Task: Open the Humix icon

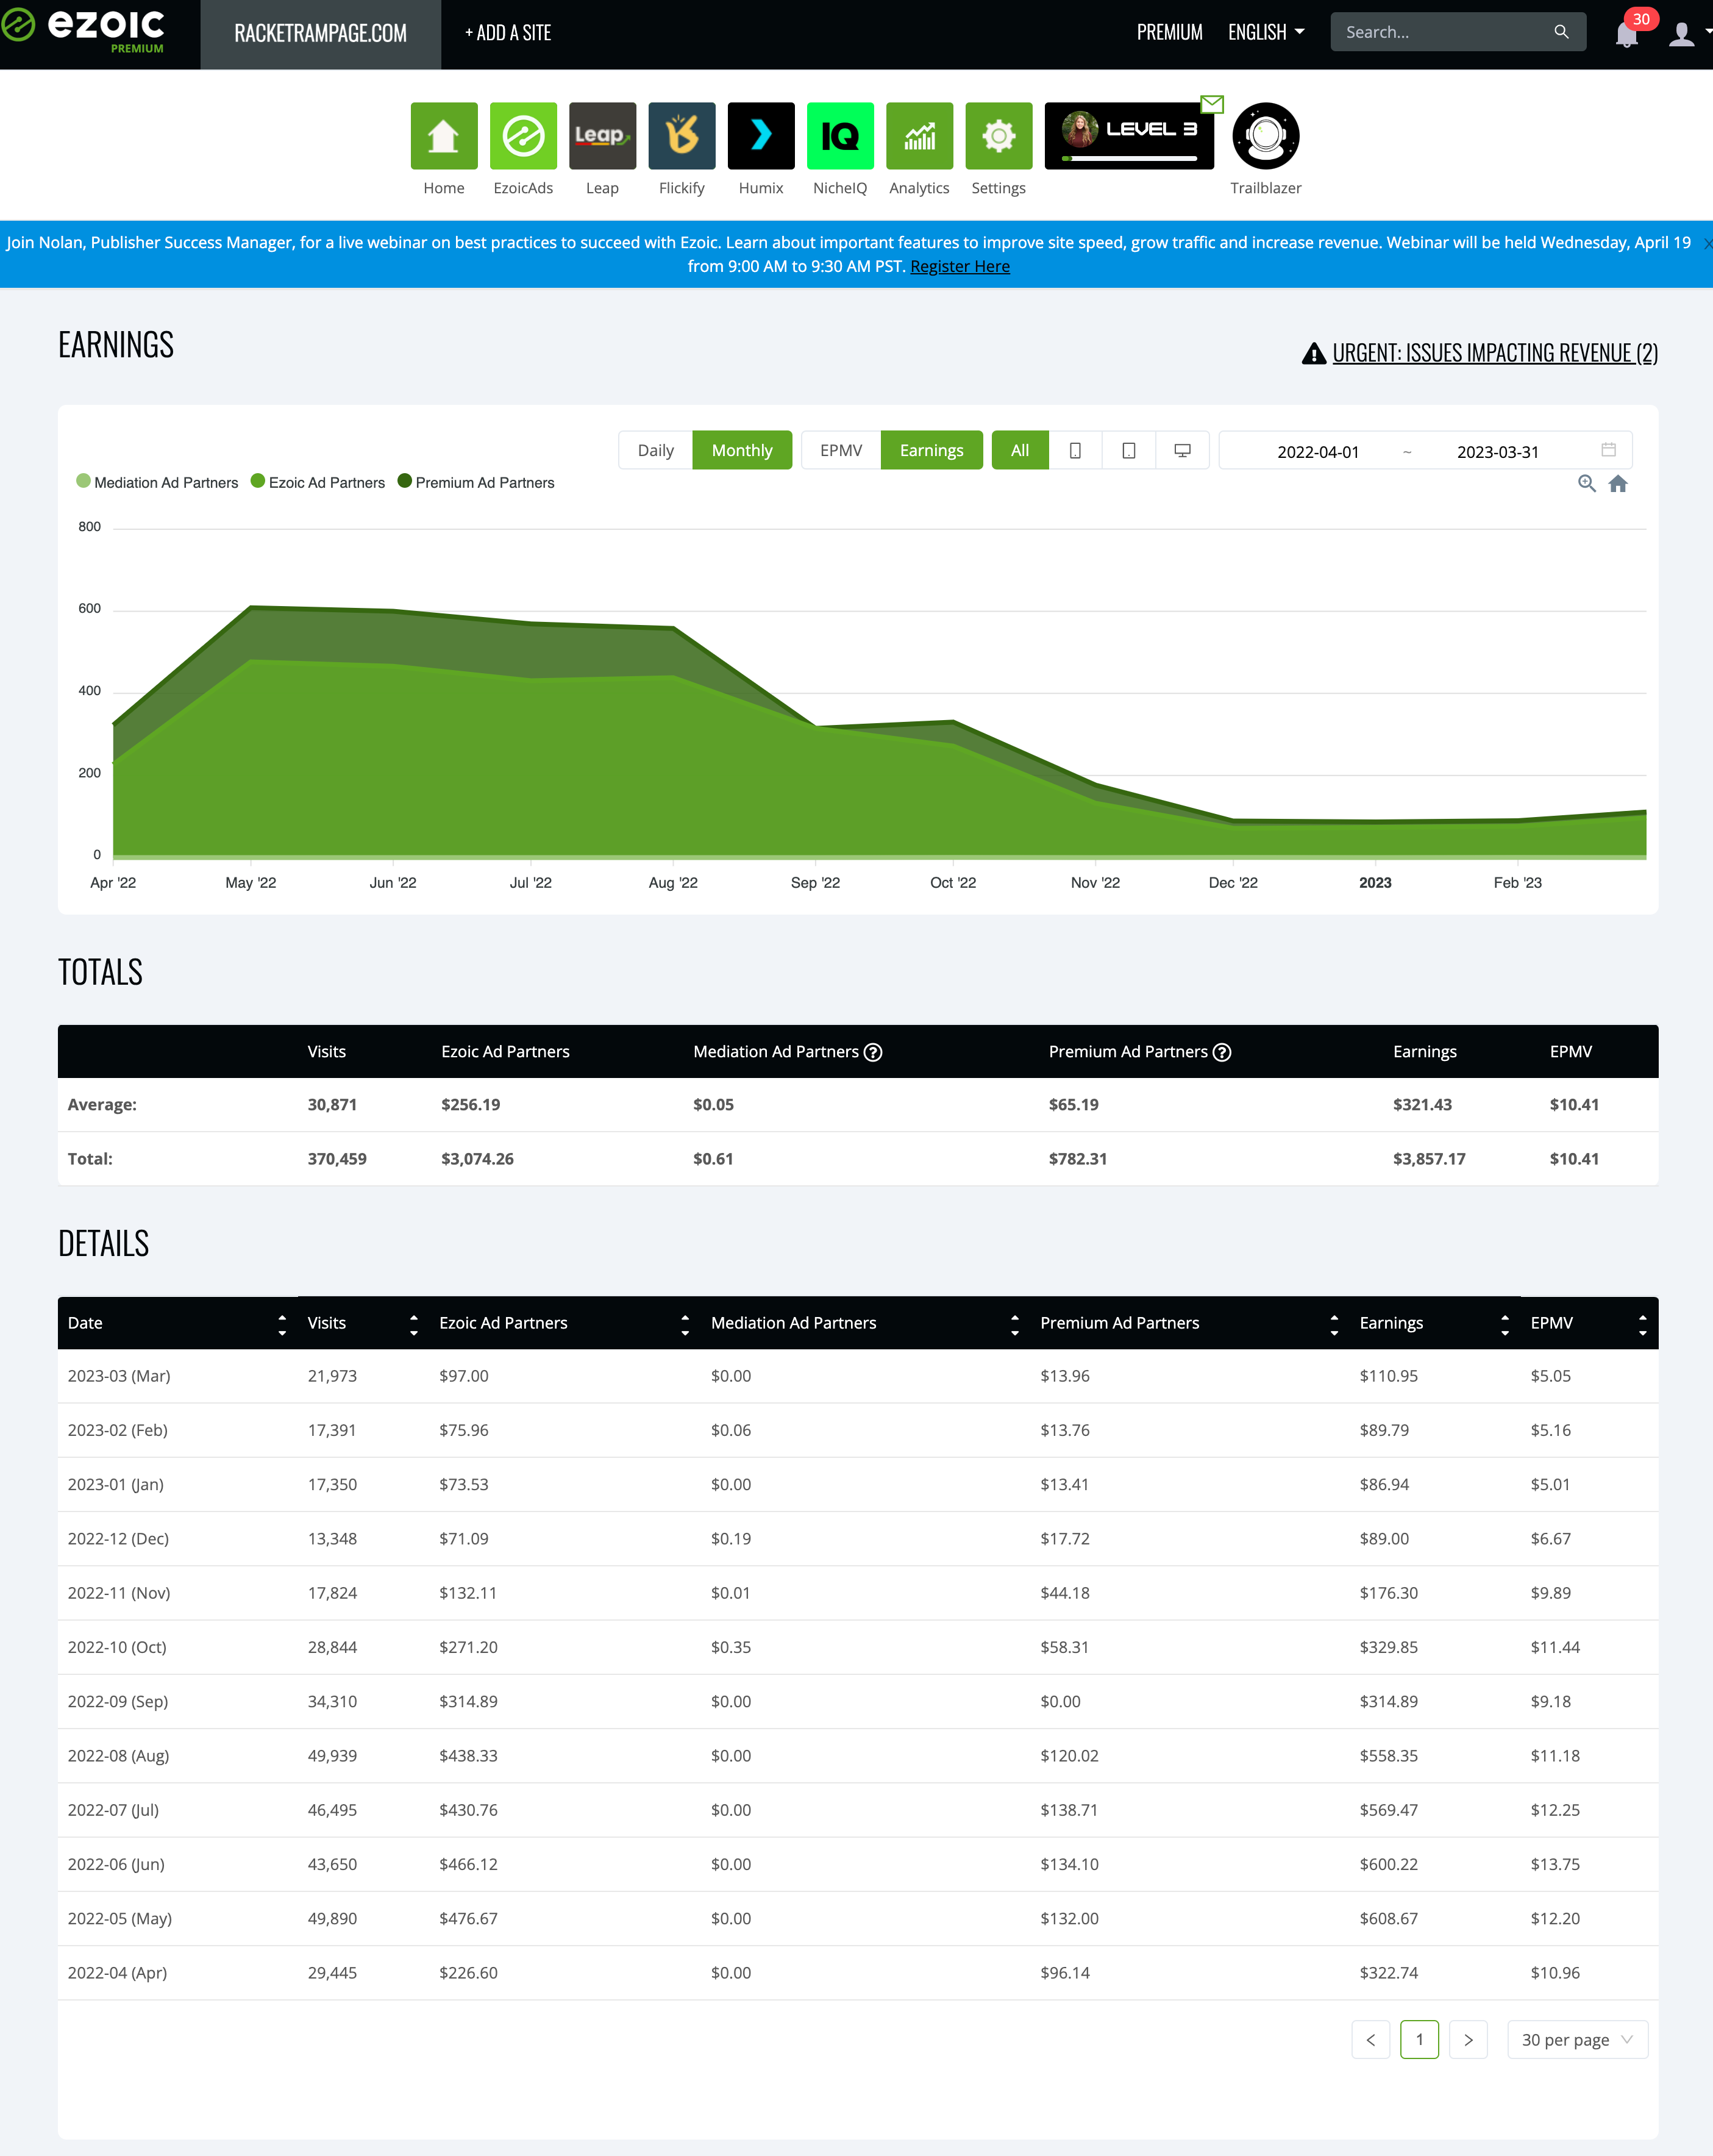Action: click(761, 136)
